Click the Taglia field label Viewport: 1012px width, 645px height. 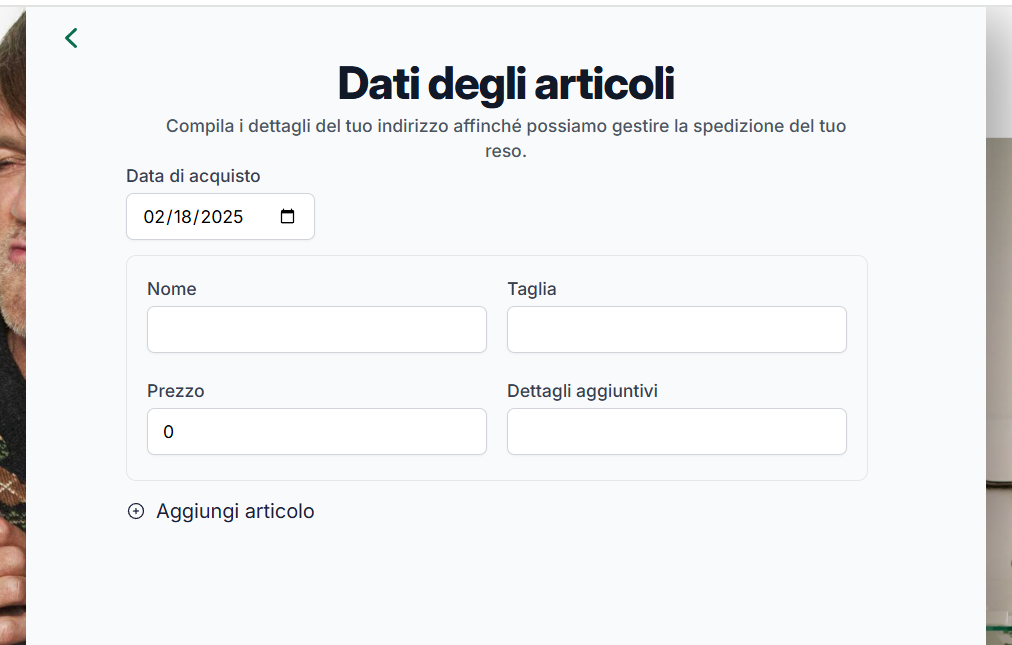[x=532, y=289]
